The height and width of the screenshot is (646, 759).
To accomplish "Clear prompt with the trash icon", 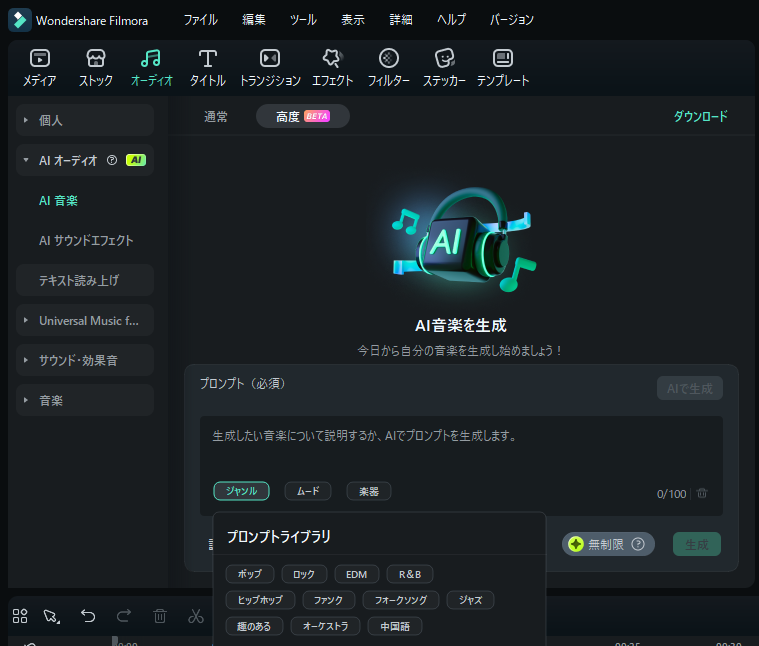I will coord(702,493).
